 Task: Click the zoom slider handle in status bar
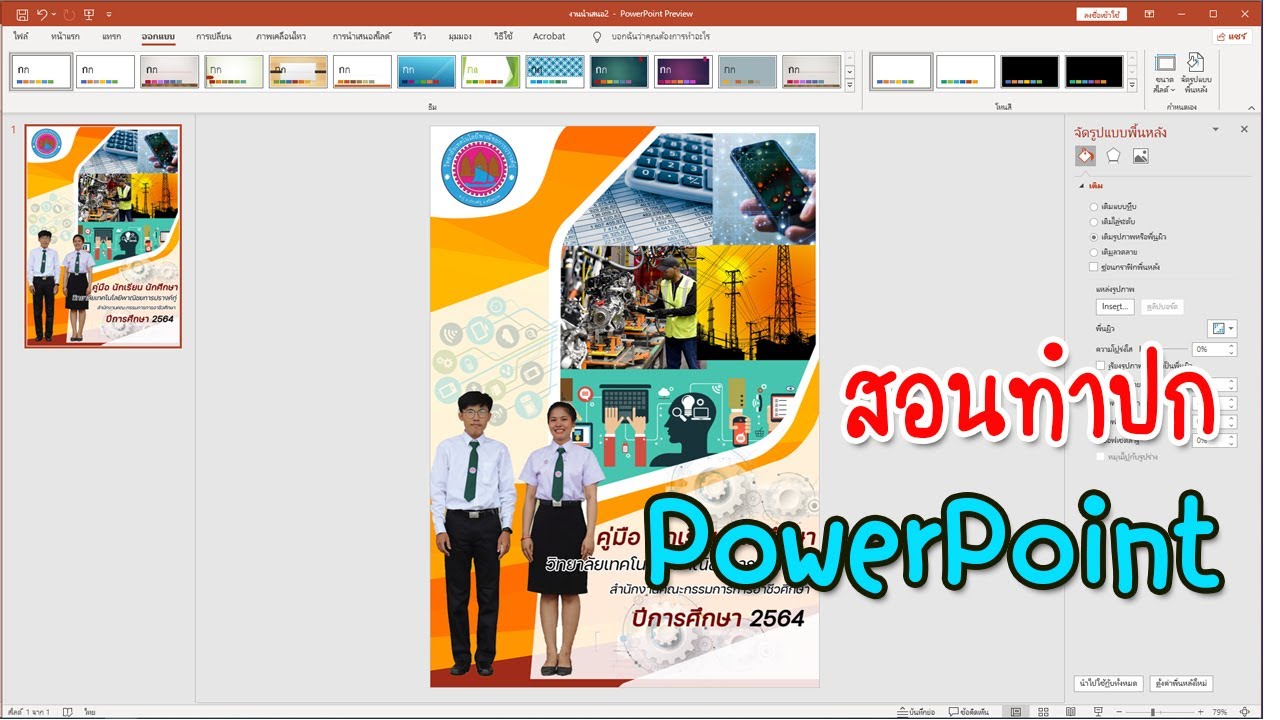pyautogui.click(x=1152, y=712)
